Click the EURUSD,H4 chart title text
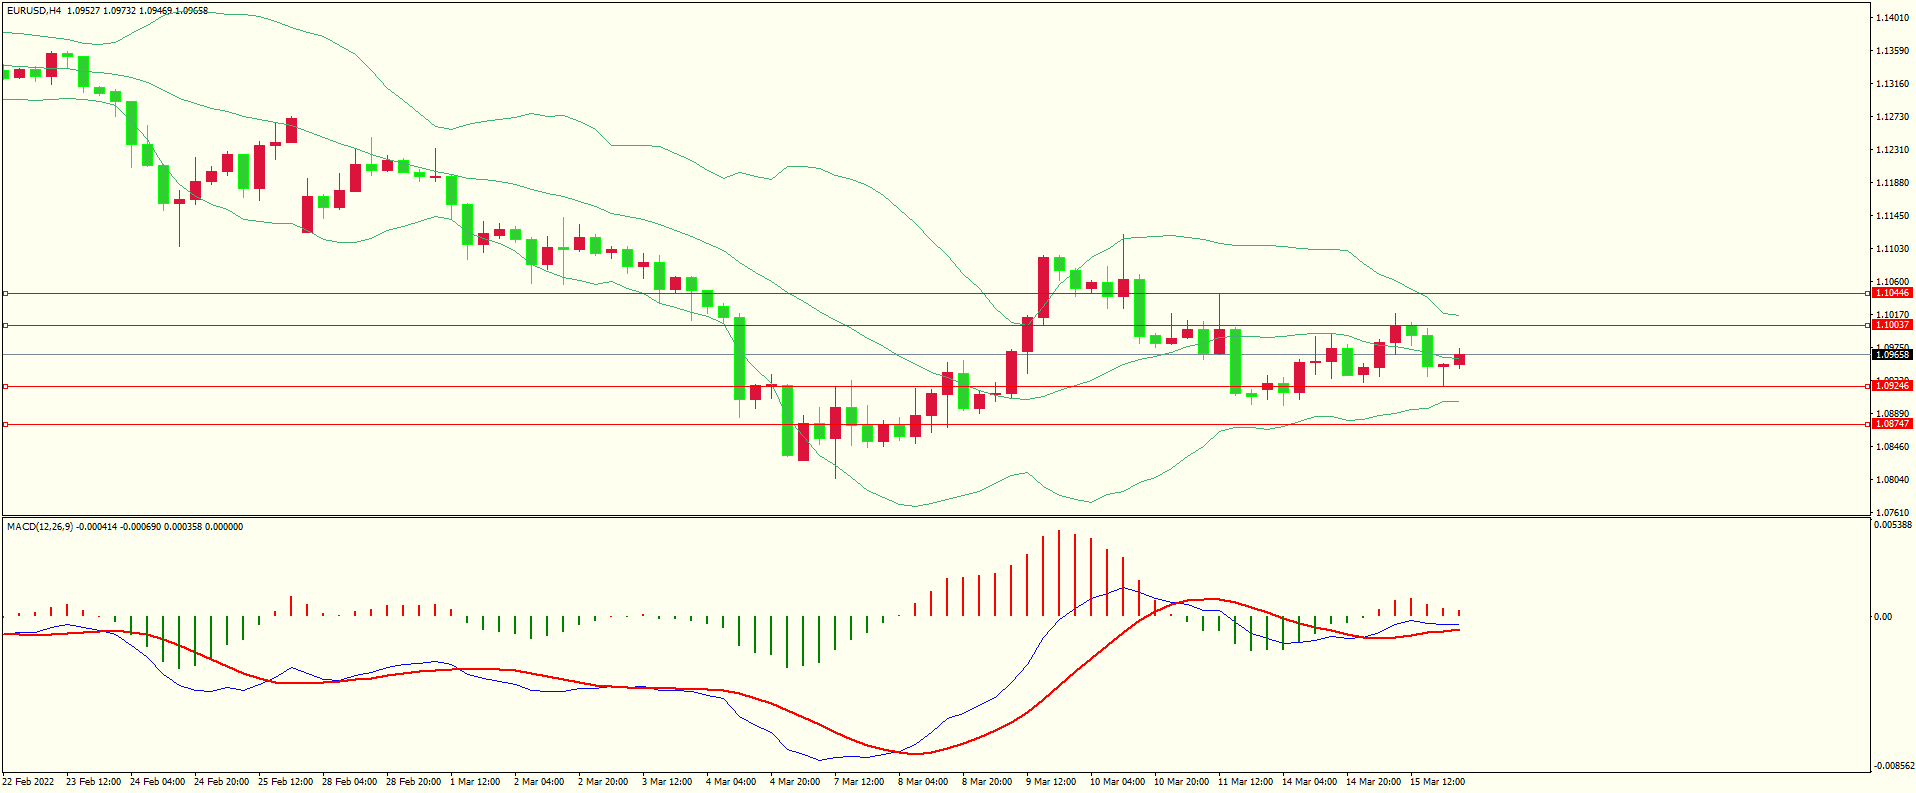 34,11
